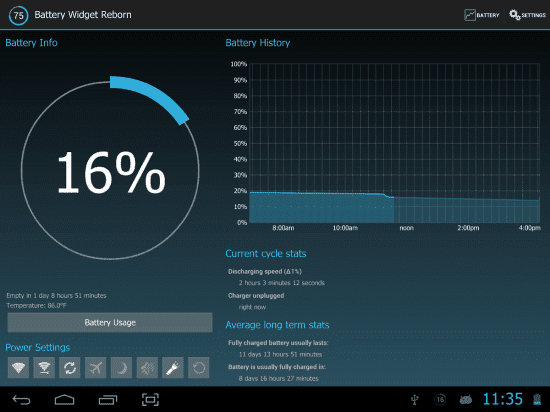The width and height of the screenshot is (550, 412).
Task: Tap the Android home button
Action: pos(65,399)
